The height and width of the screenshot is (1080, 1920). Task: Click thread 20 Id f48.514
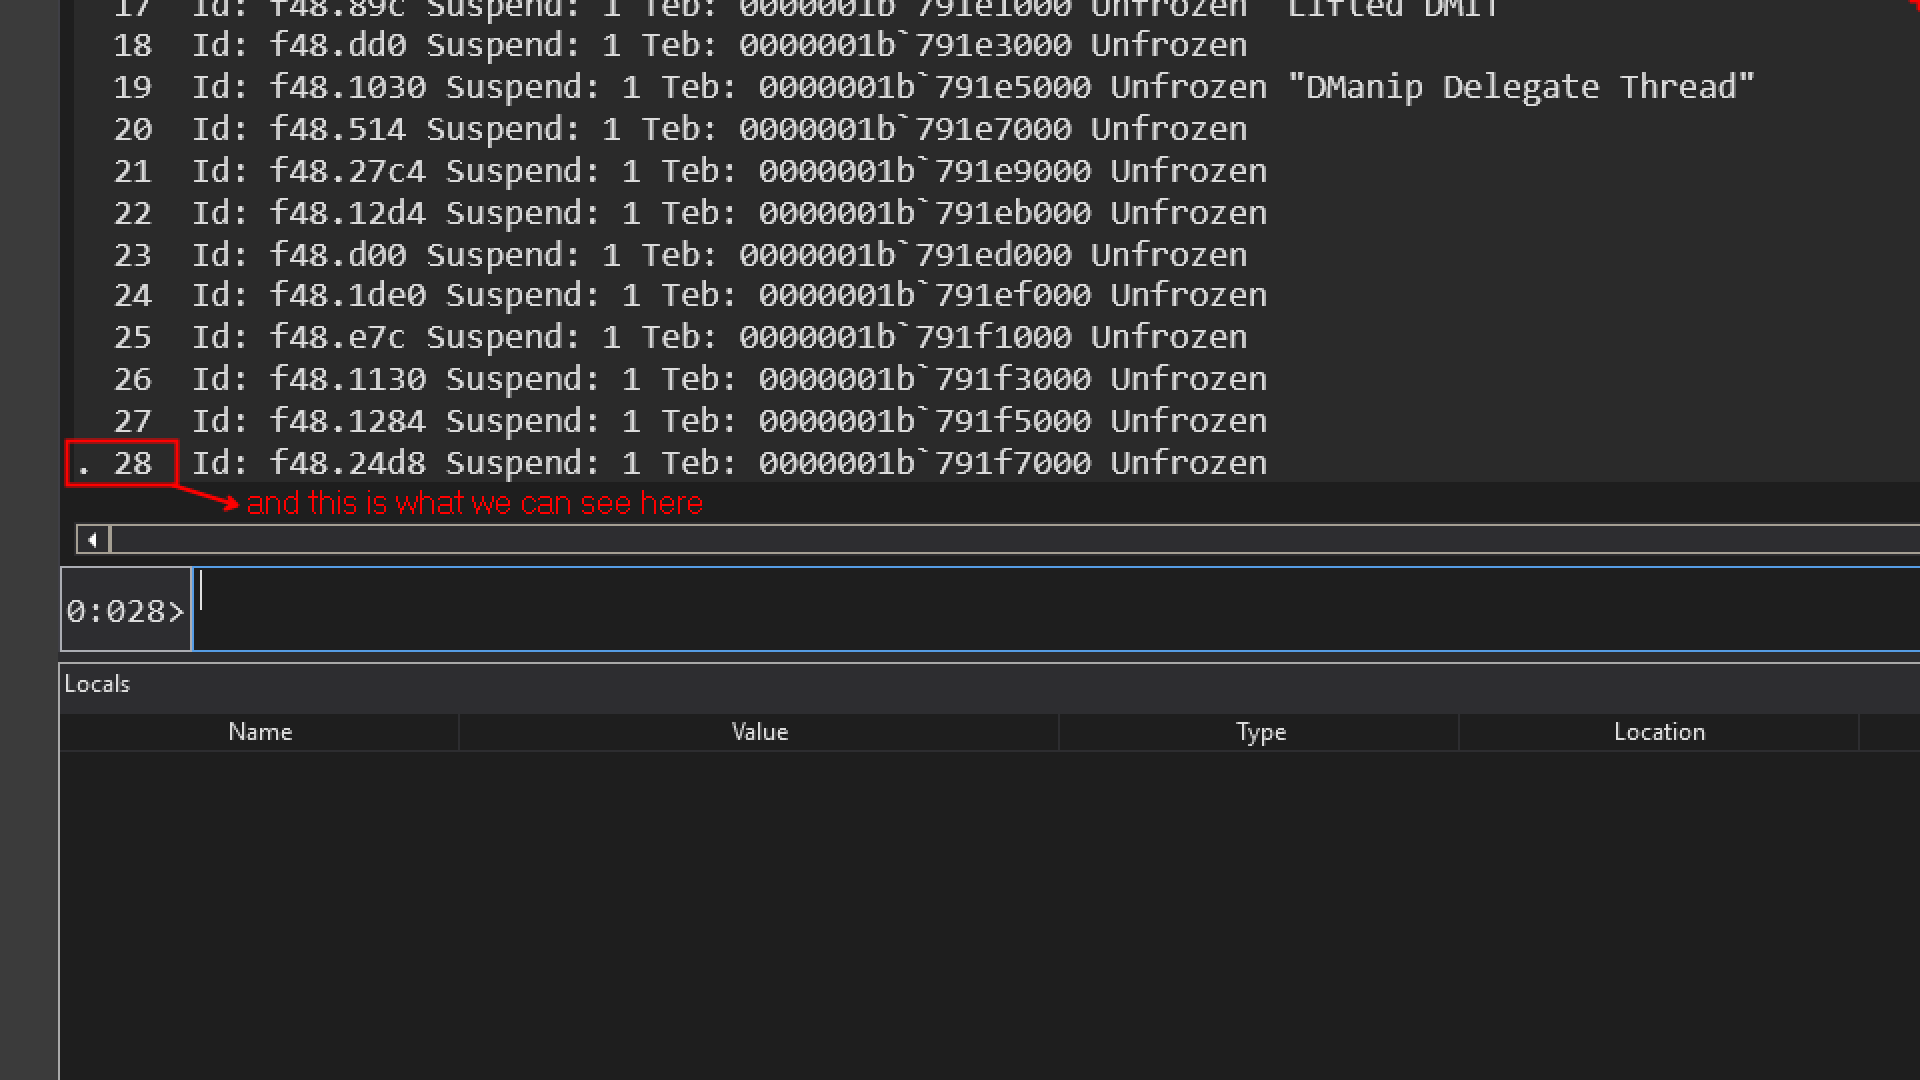(338, 129)
